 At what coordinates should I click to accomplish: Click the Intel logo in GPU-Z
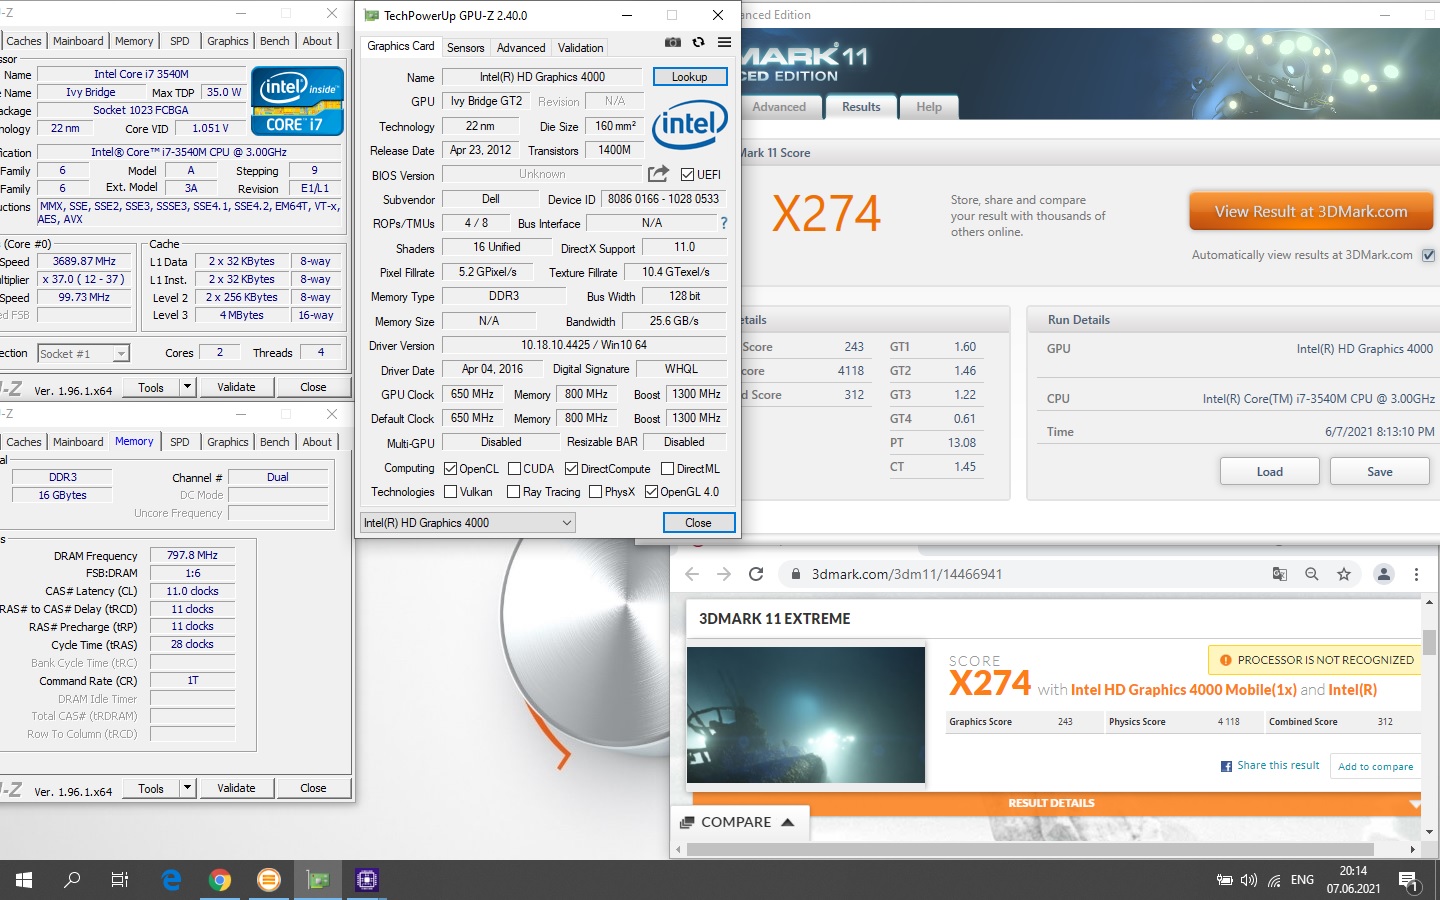[689, 125]
